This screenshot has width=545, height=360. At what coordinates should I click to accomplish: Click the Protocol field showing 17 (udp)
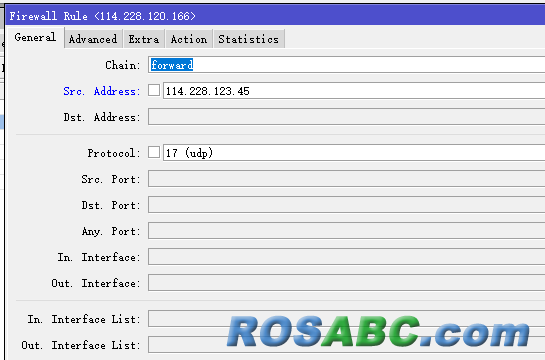354,153
